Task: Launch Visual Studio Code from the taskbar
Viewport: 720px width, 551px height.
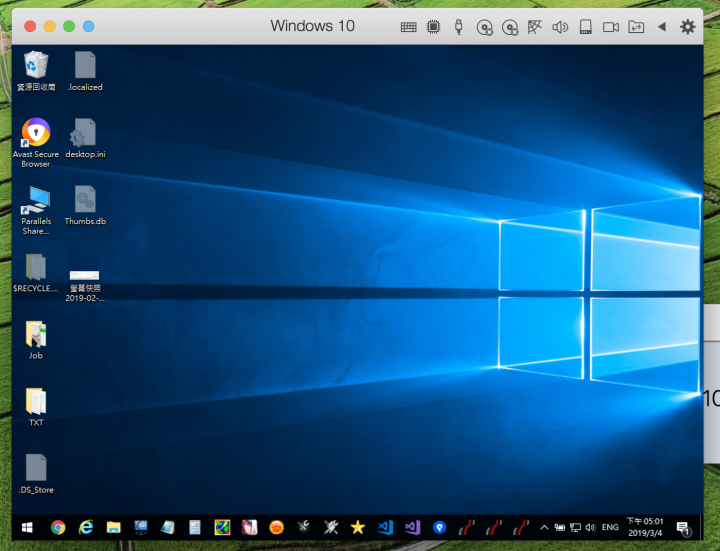Action: (x=385, y=528)
